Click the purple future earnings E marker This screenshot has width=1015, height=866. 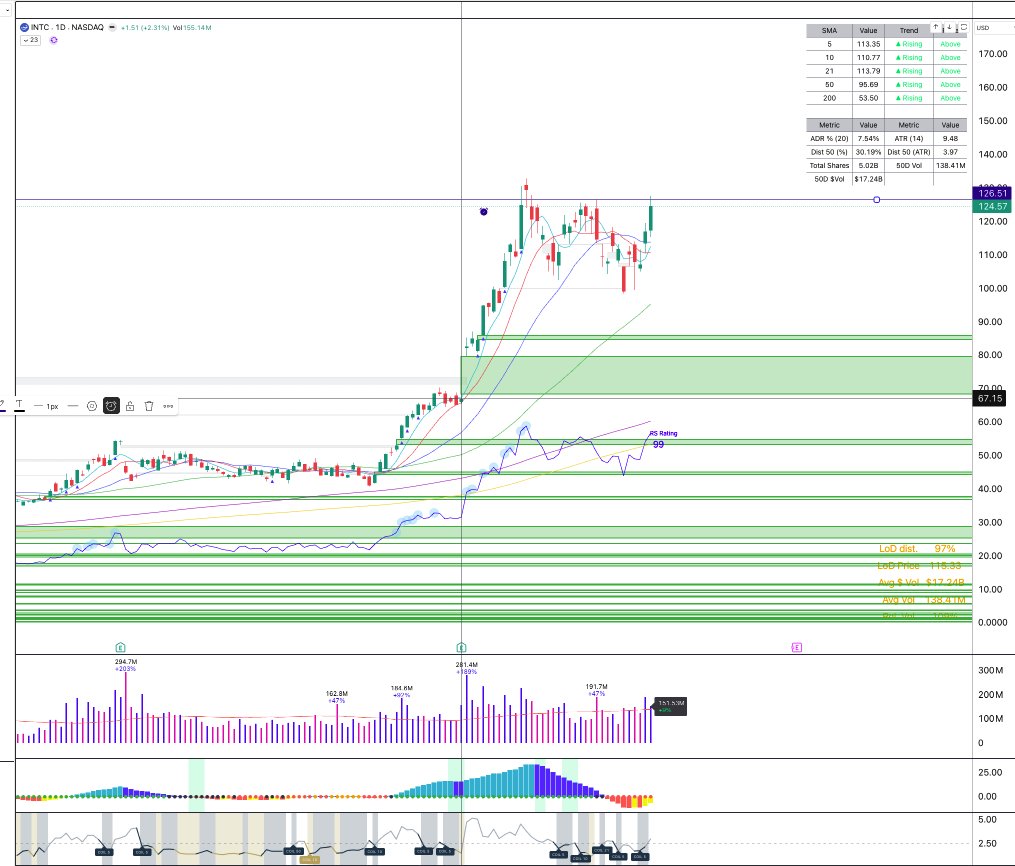tap(796, 647)
